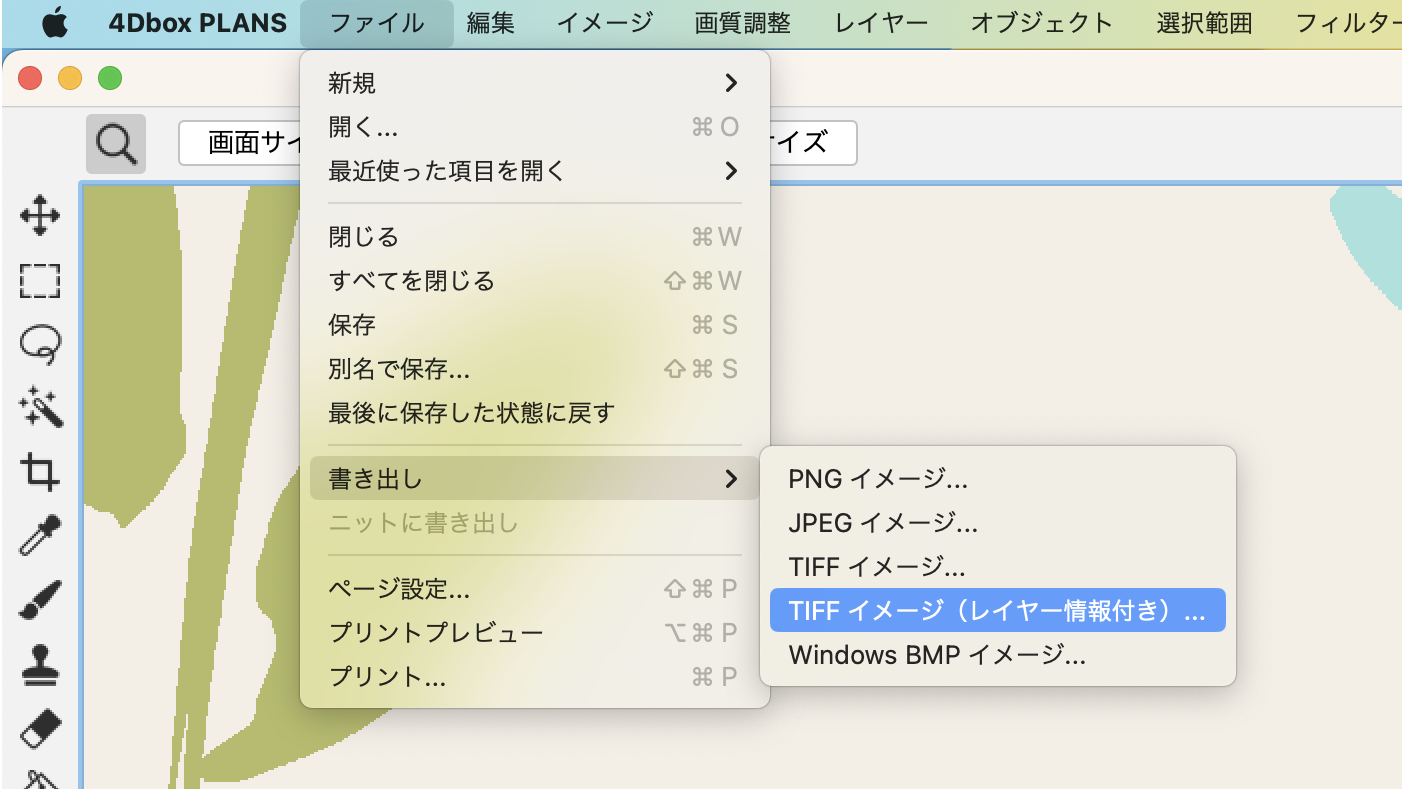1402x789 pixels.
Task: Choose PNG イメージ... export option
Action: [877, 479]
